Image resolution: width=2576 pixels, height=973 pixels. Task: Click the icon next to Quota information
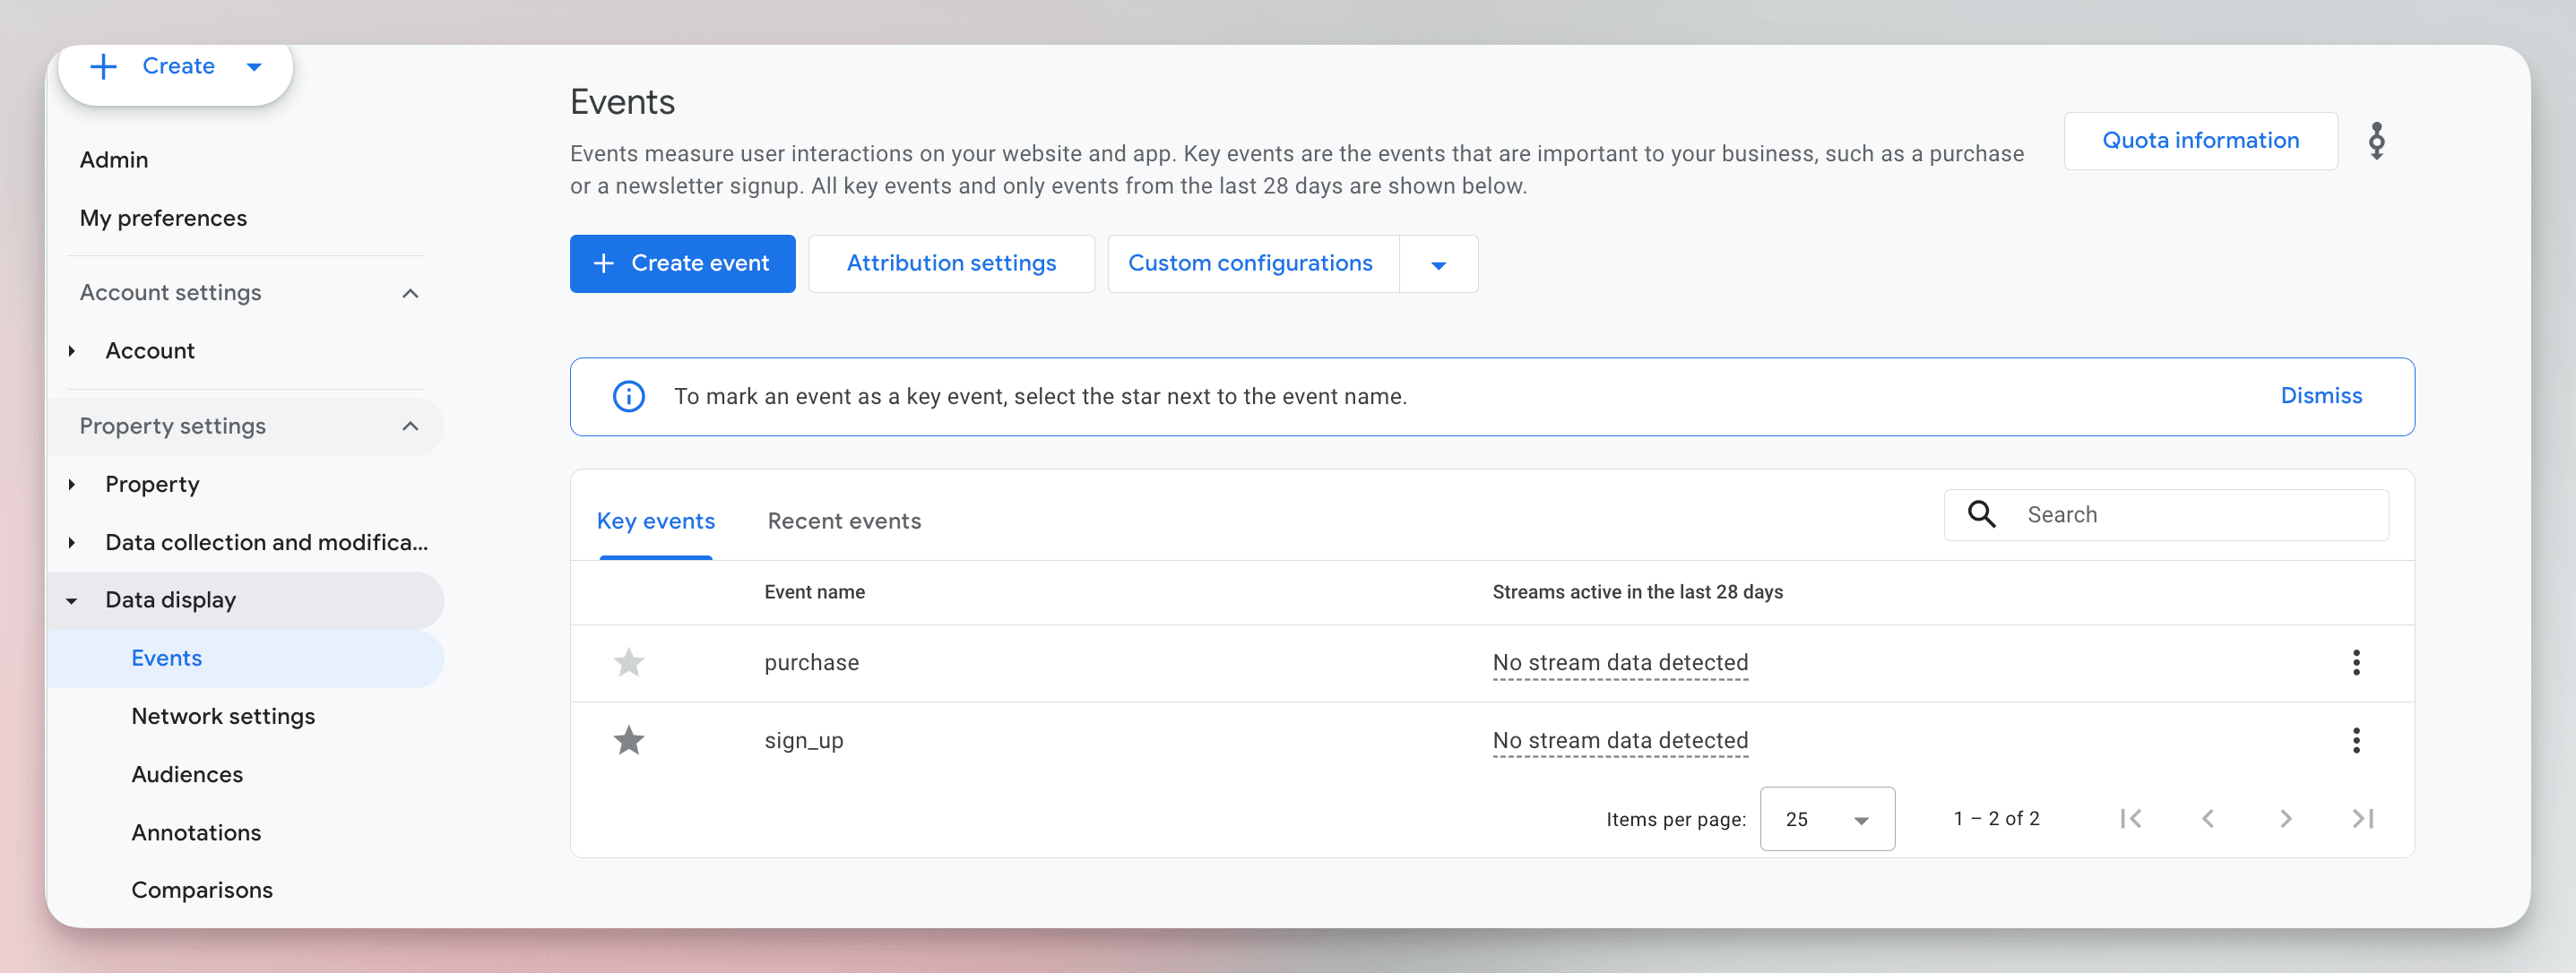pyautogui.click(x=2376, y=141)
